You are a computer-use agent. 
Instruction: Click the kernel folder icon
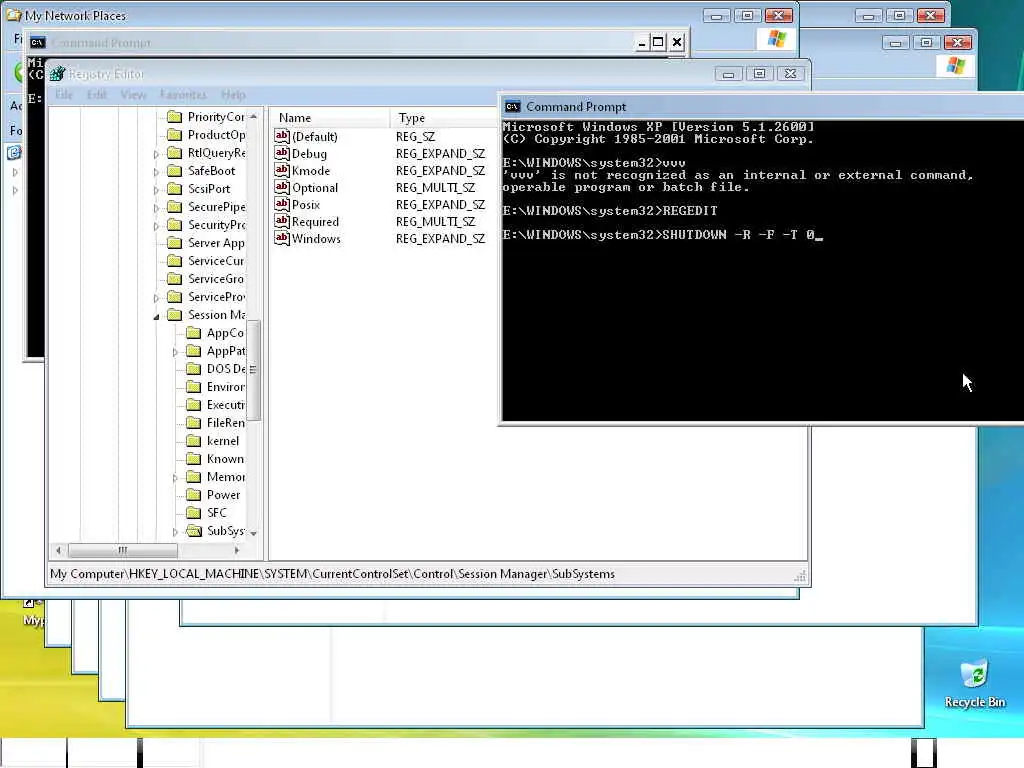coord(193,441)
